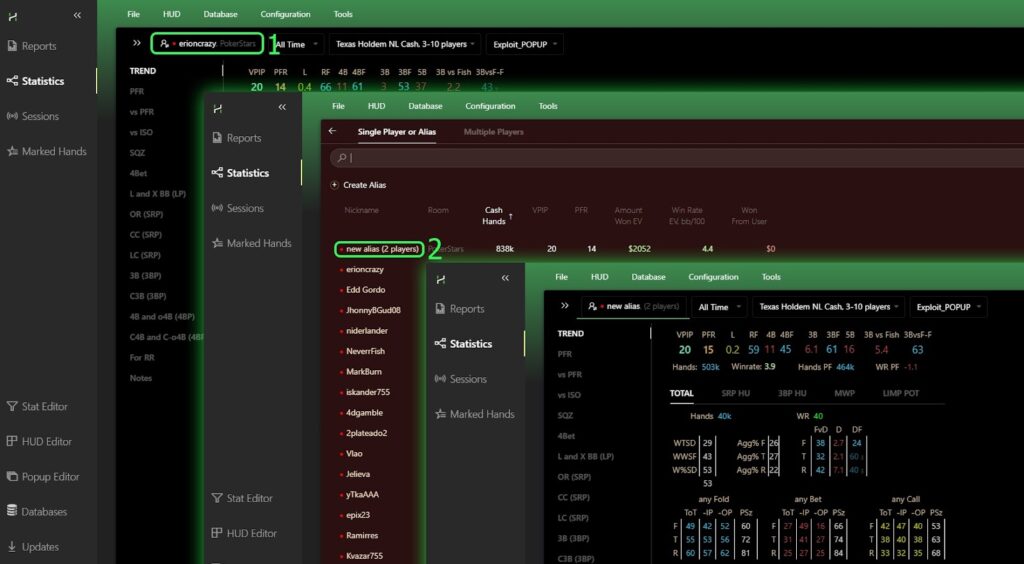This screenshot has height=564, width=1024.
Task: Select the LIMP POT tab
Action: 900,393
